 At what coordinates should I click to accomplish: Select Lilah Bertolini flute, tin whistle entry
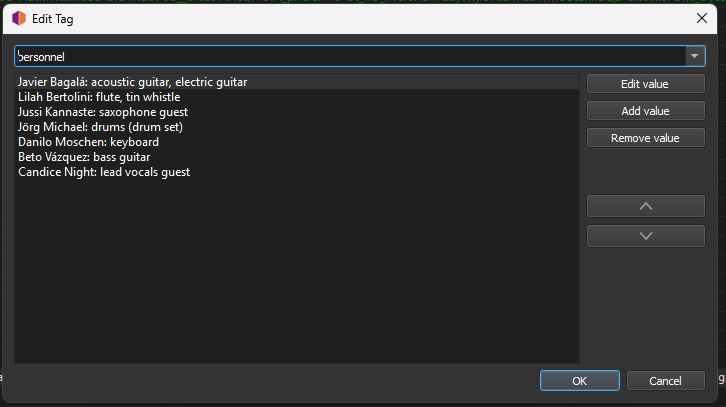tap(99, 97)
